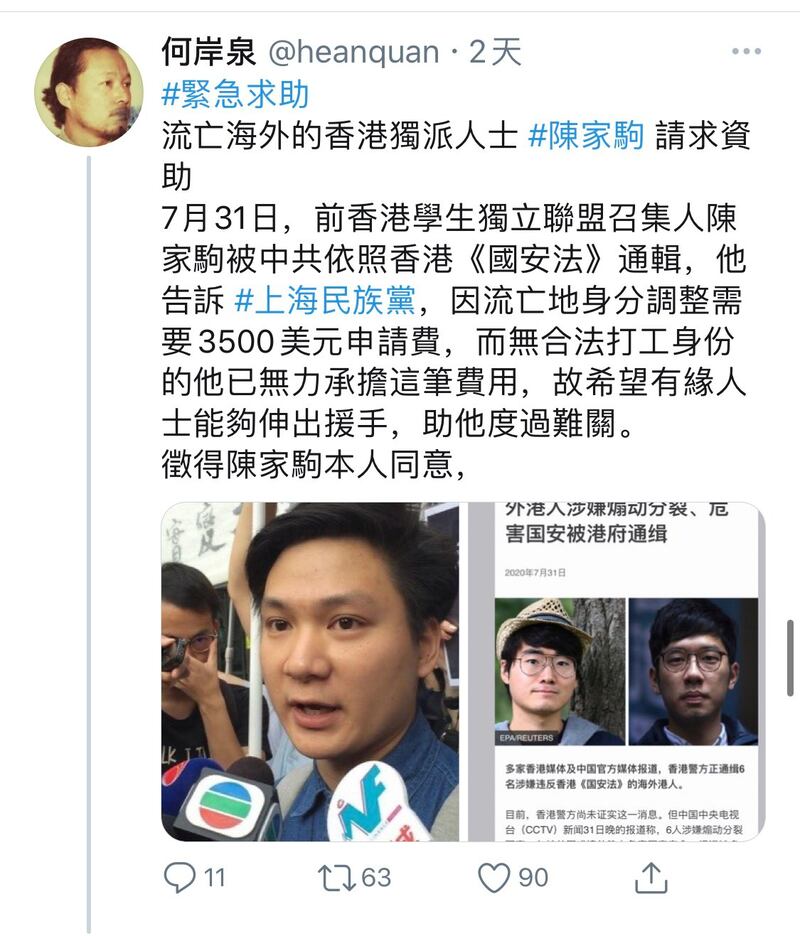Viewport: 800px width, 936px height.
Task: Open the #緊急求助 hashtag
Action: pos(235,95)
